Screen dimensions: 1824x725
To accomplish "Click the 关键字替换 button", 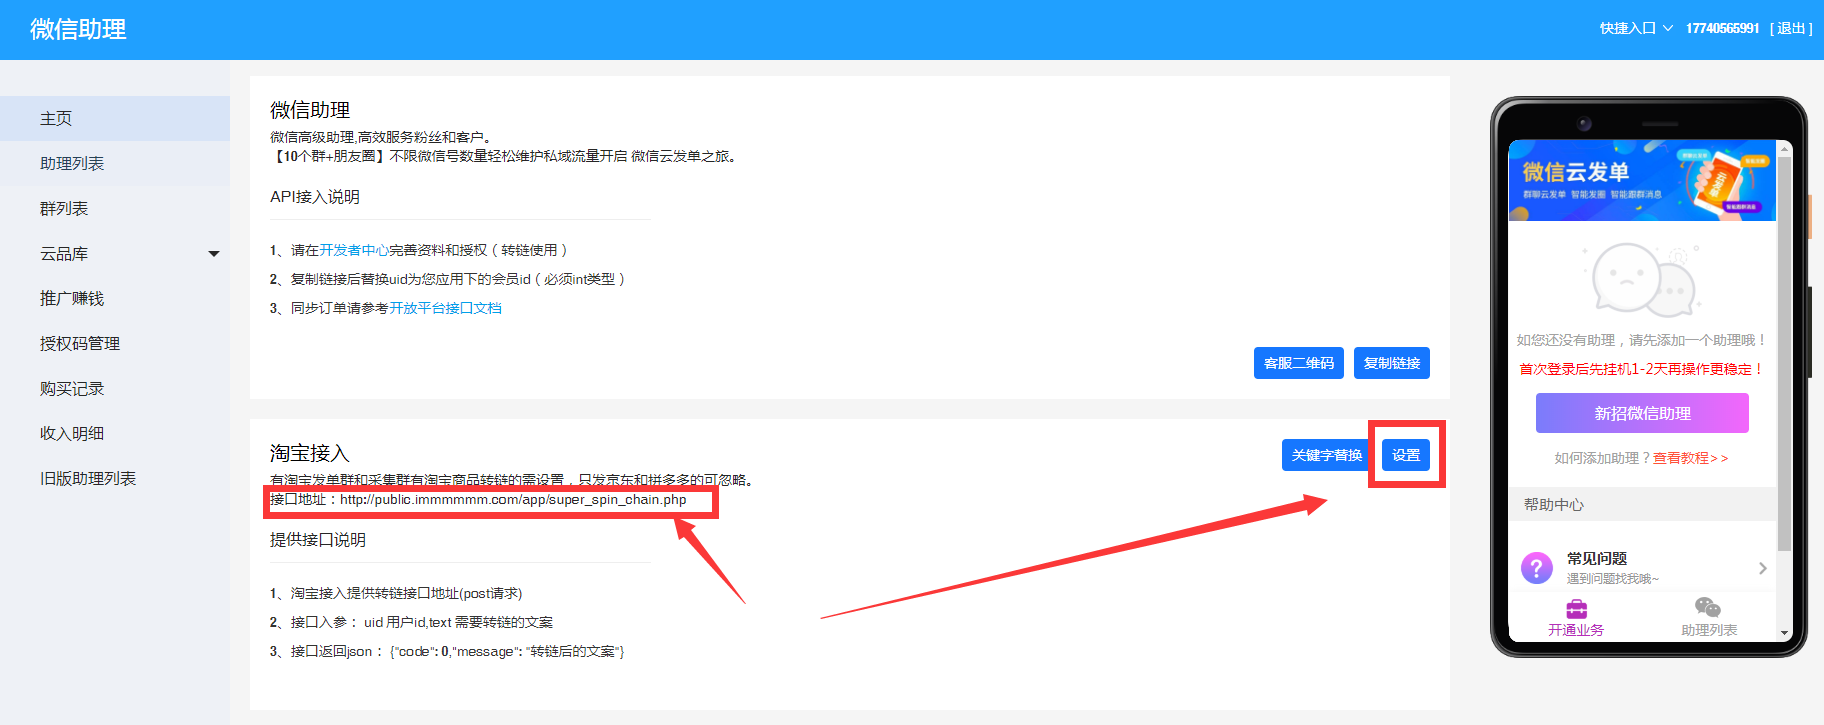I will [1327, 455].
